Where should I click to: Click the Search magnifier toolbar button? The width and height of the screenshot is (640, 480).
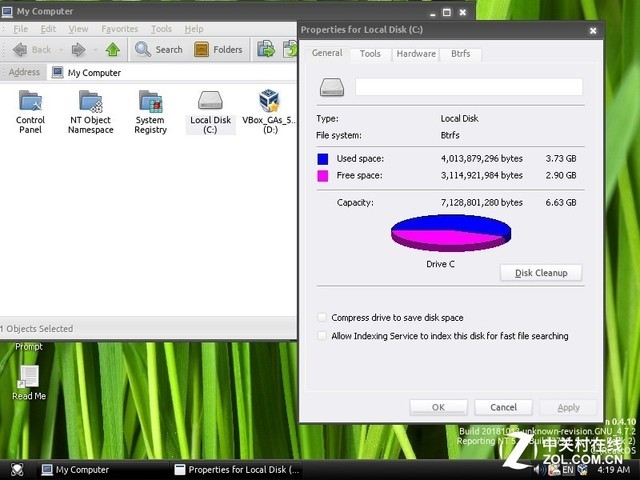point(159,50)
